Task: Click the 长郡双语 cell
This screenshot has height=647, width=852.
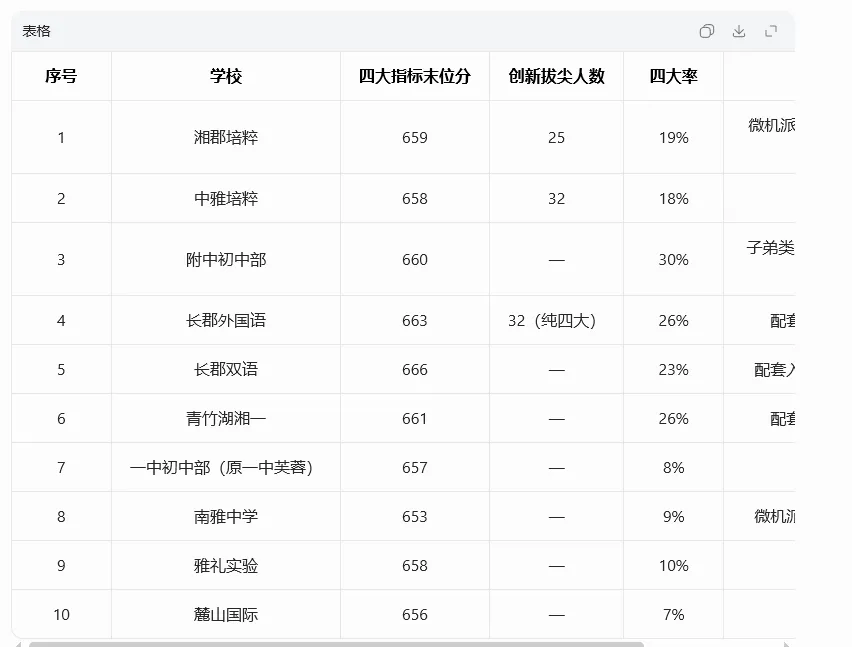Action: tap(226, 369)
